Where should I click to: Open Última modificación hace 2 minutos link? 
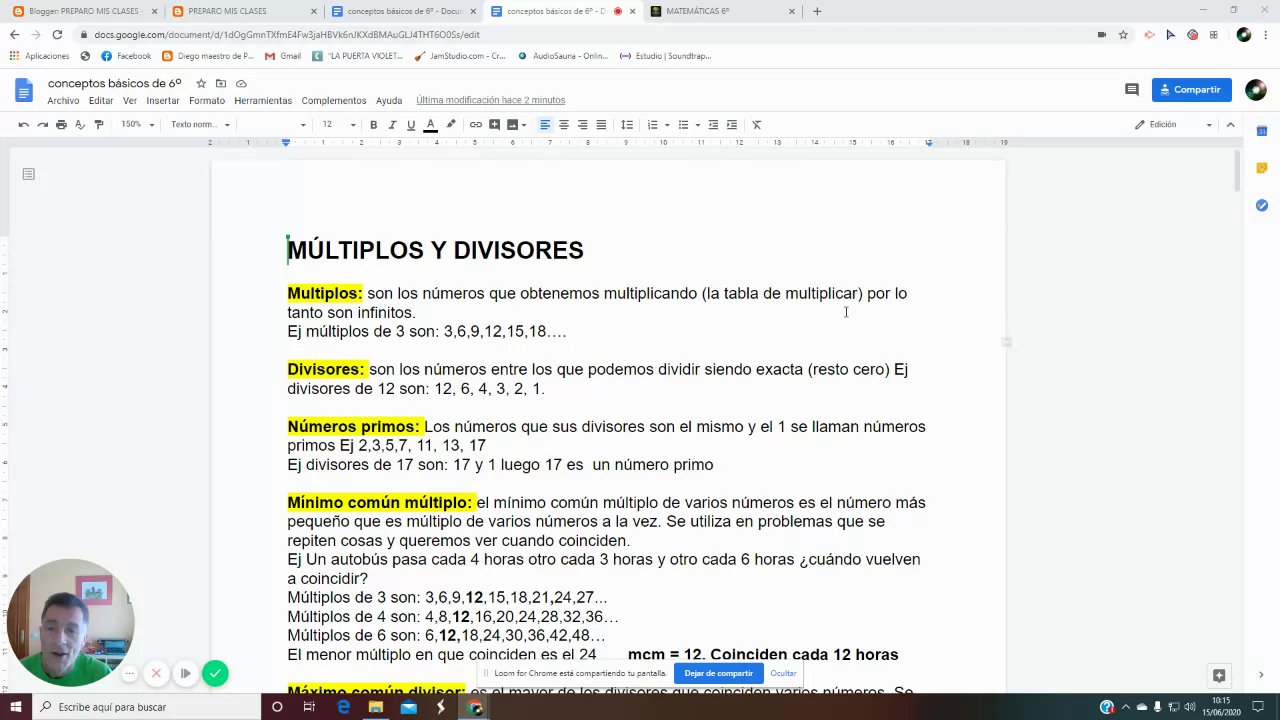[x=491, y=101]
